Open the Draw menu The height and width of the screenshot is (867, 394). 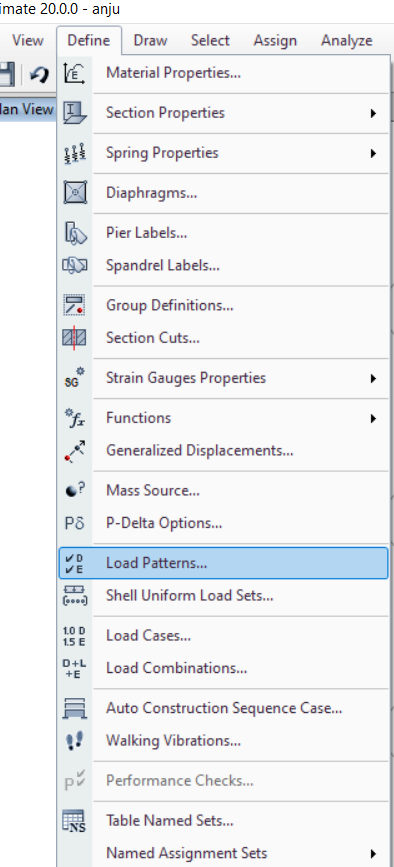click(150, 40)
